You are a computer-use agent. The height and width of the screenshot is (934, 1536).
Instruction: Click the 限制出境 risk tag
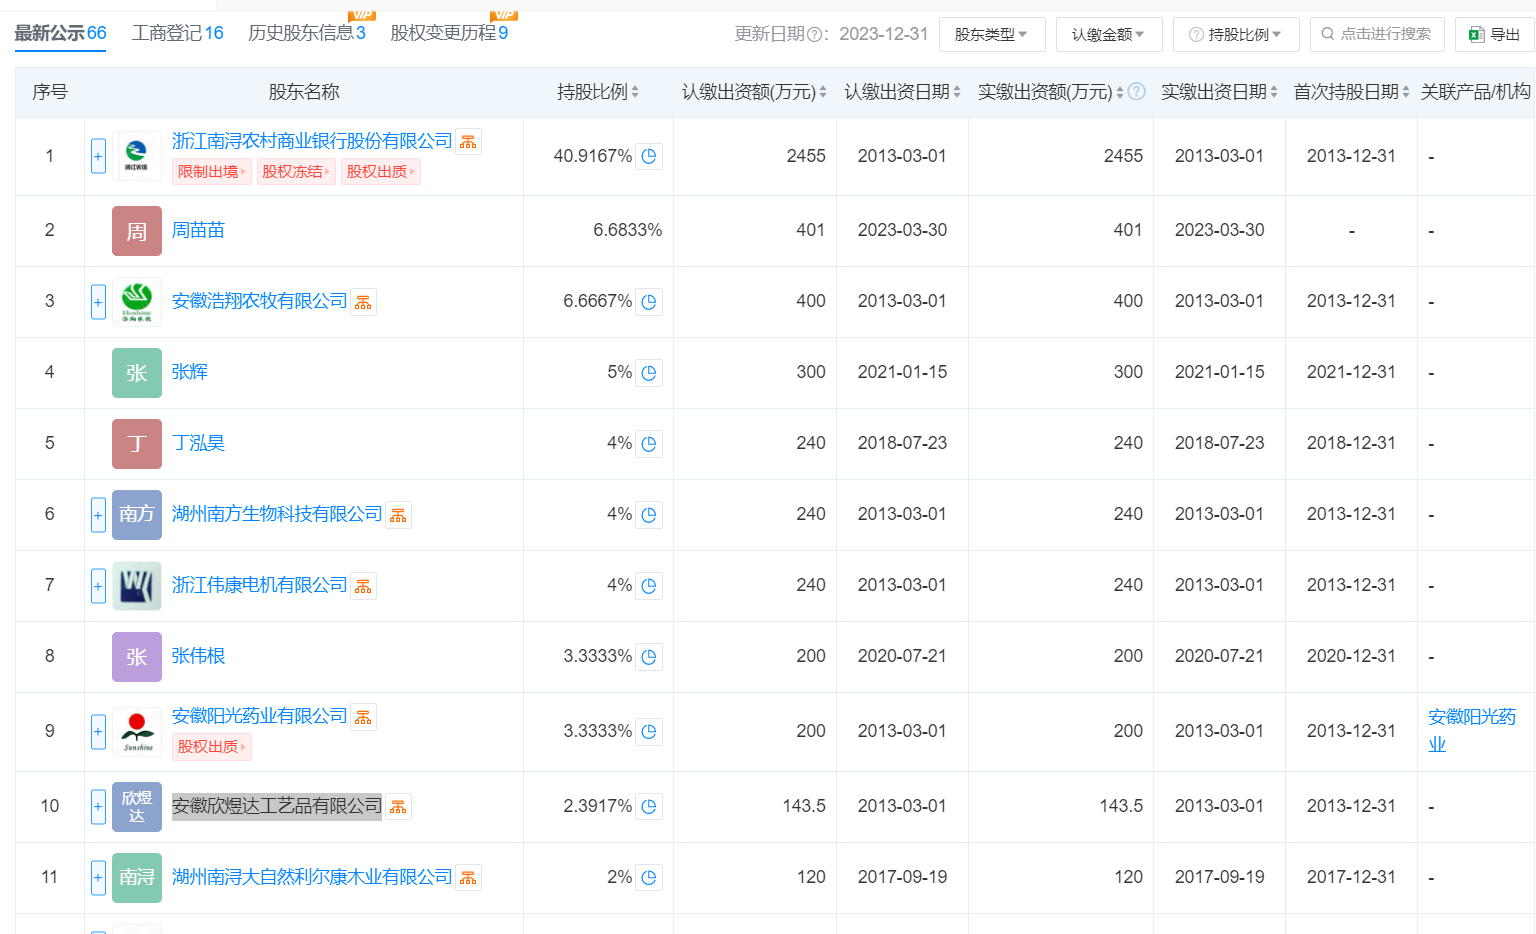[212, 172]
